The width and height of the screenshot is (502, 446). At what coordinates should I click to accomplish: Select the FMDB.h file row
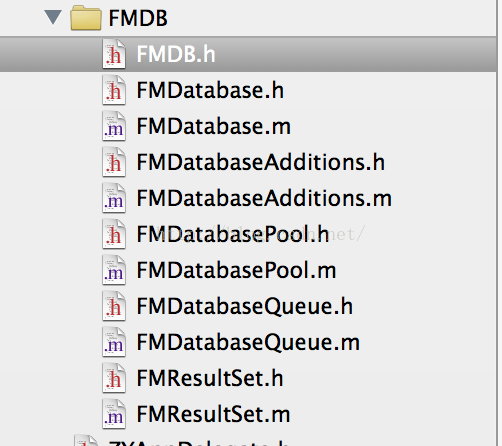click(x=248, y=54)
